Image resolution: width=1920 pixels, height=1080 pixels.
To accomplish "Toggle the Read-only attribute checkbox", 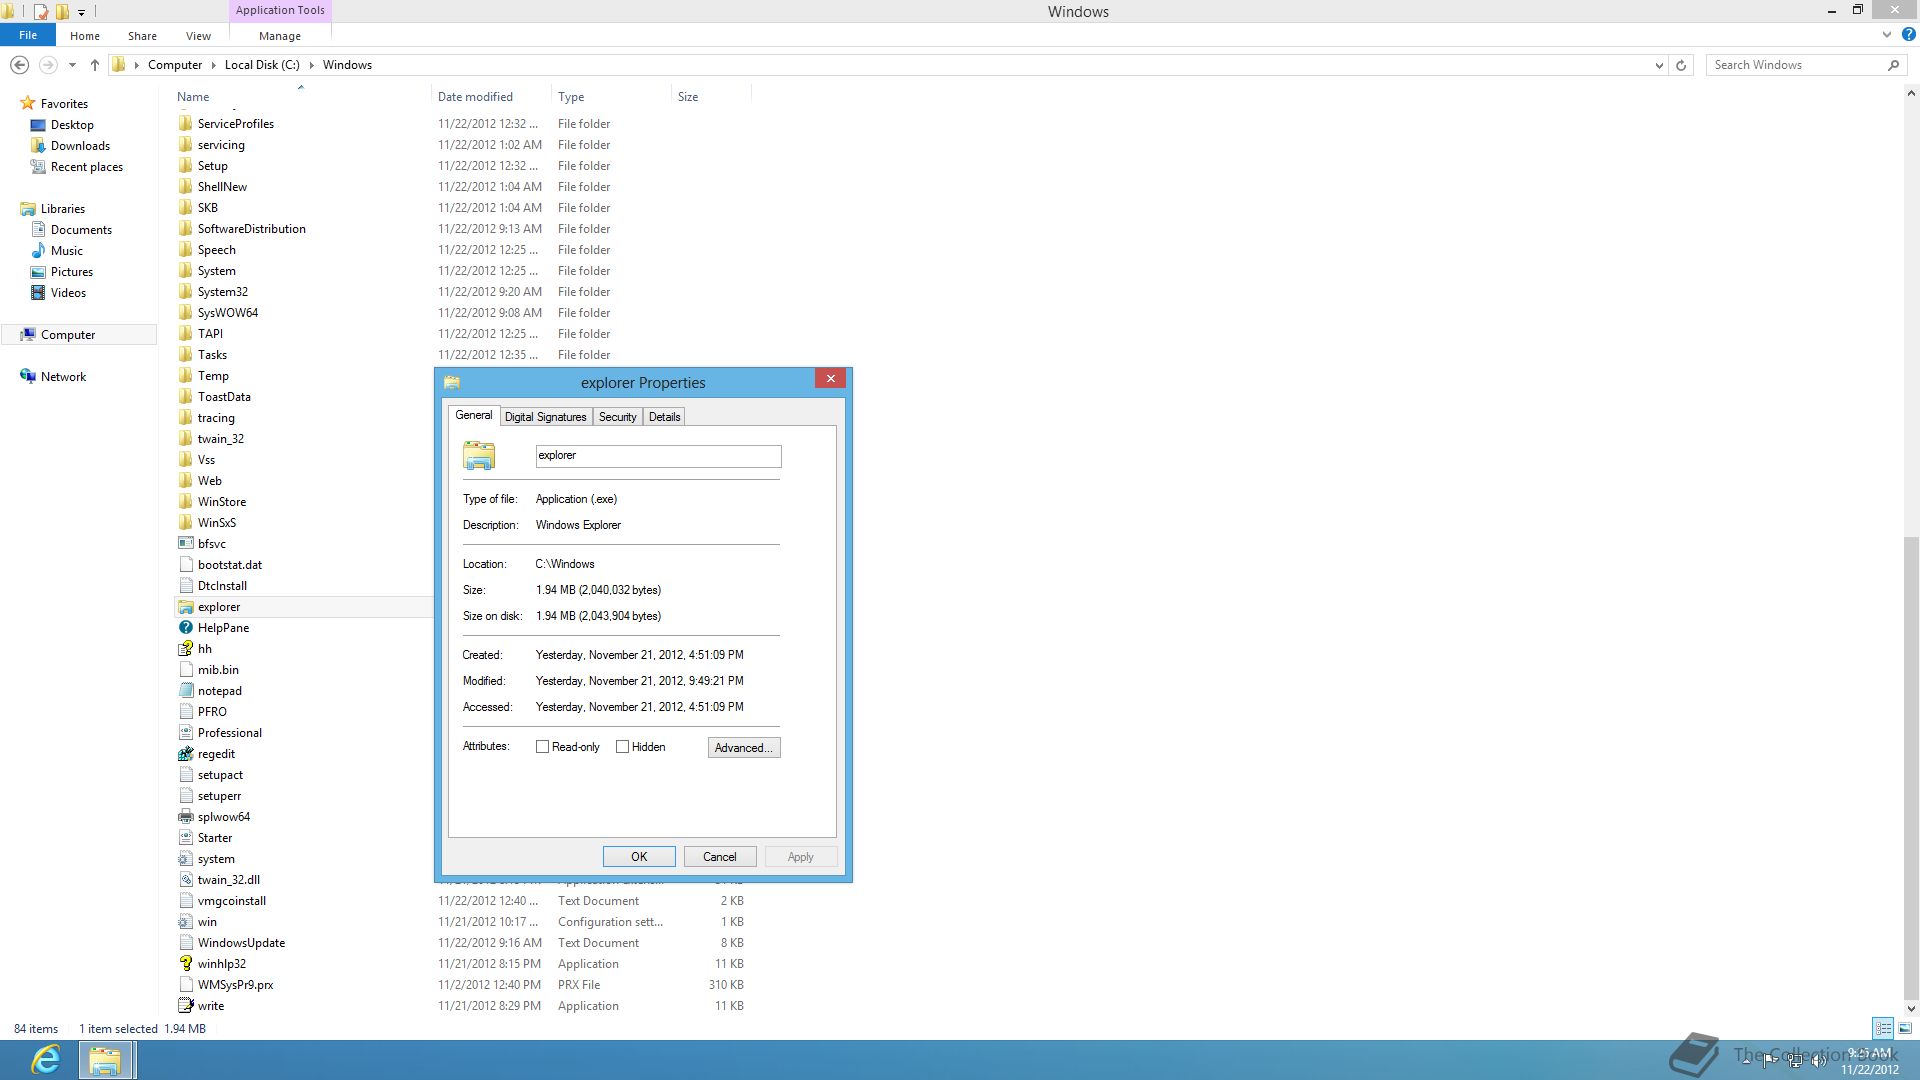I will (542, 747).
